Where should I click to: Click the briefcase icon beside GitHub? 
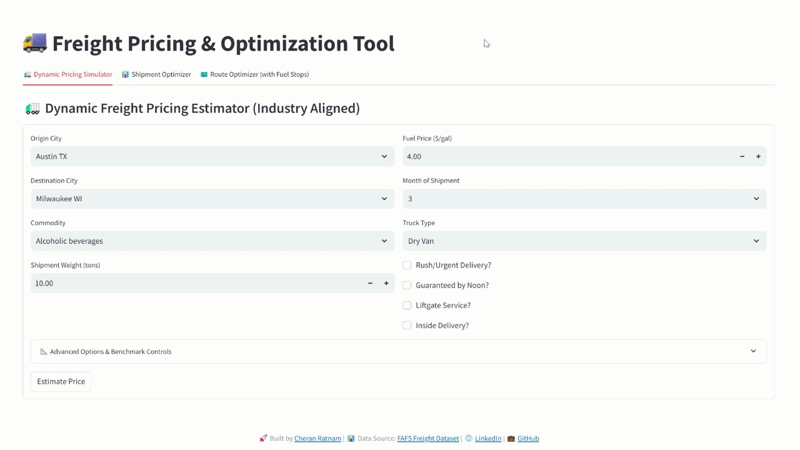(511, 438)
